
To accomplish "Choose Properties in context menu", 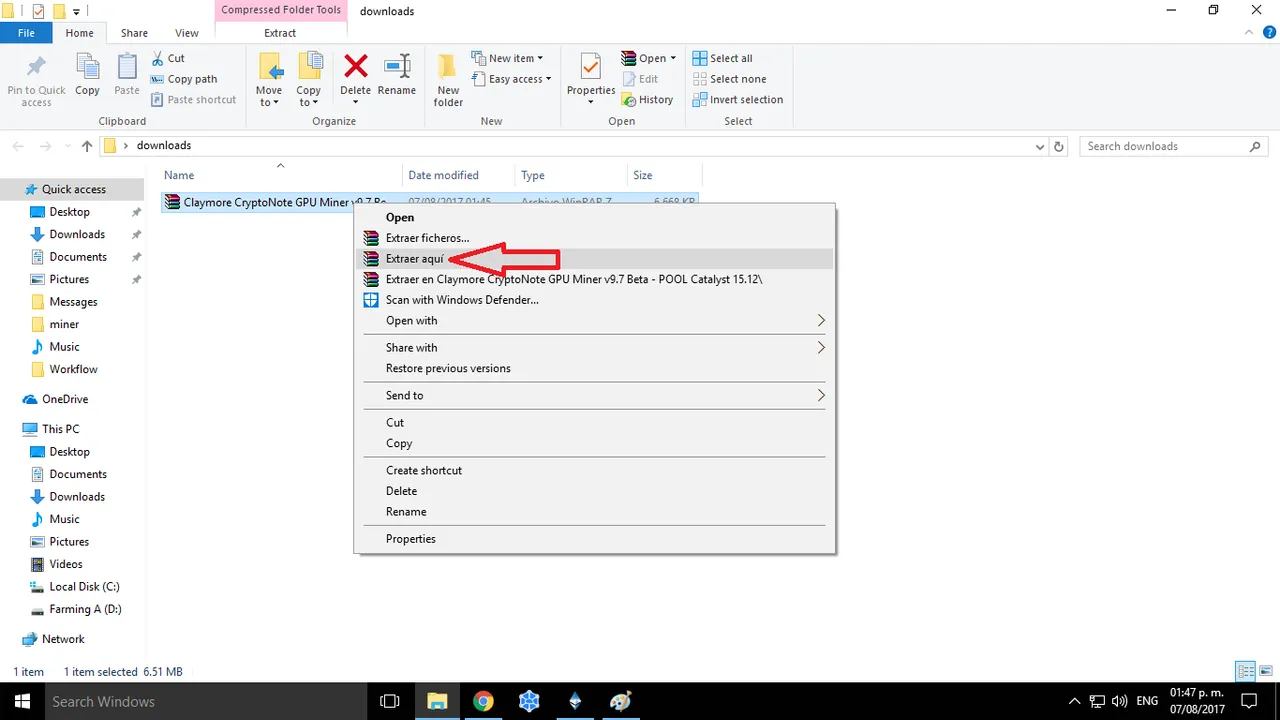I will 595,539.
